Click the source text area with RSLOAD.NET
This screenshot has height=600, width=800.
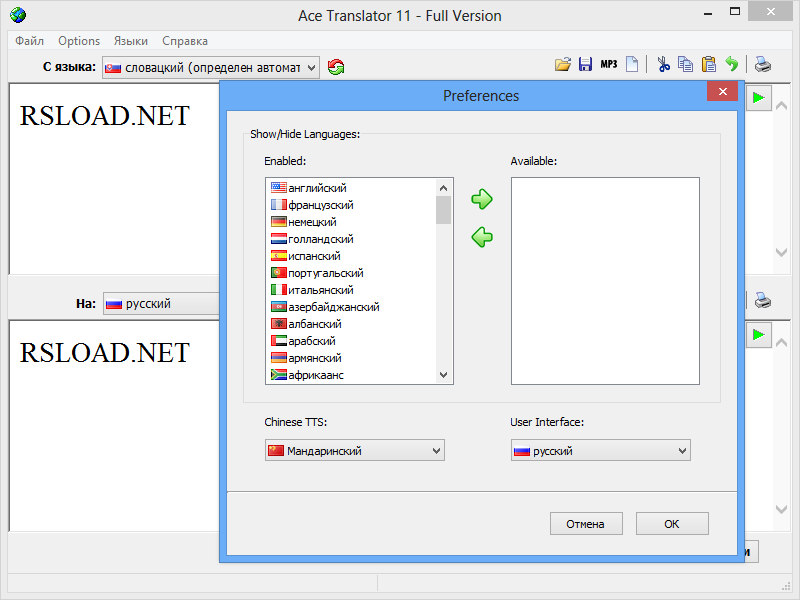(x=114, y=179)
